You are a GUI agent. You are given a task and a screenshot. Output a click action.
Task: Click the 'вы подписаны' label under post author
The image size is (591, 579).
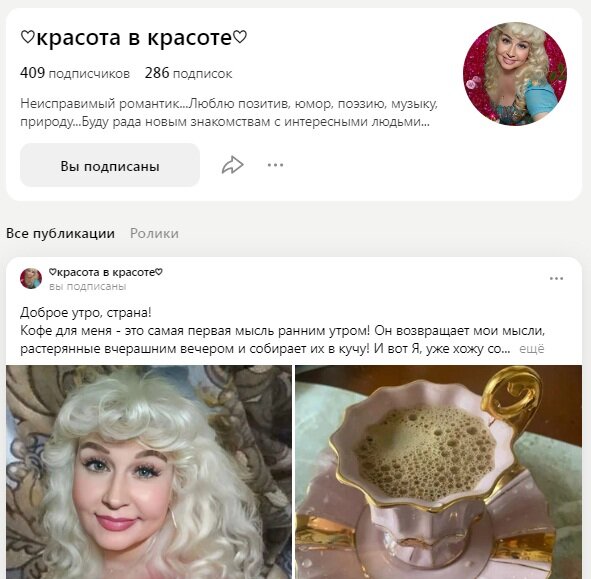[87, 286]
